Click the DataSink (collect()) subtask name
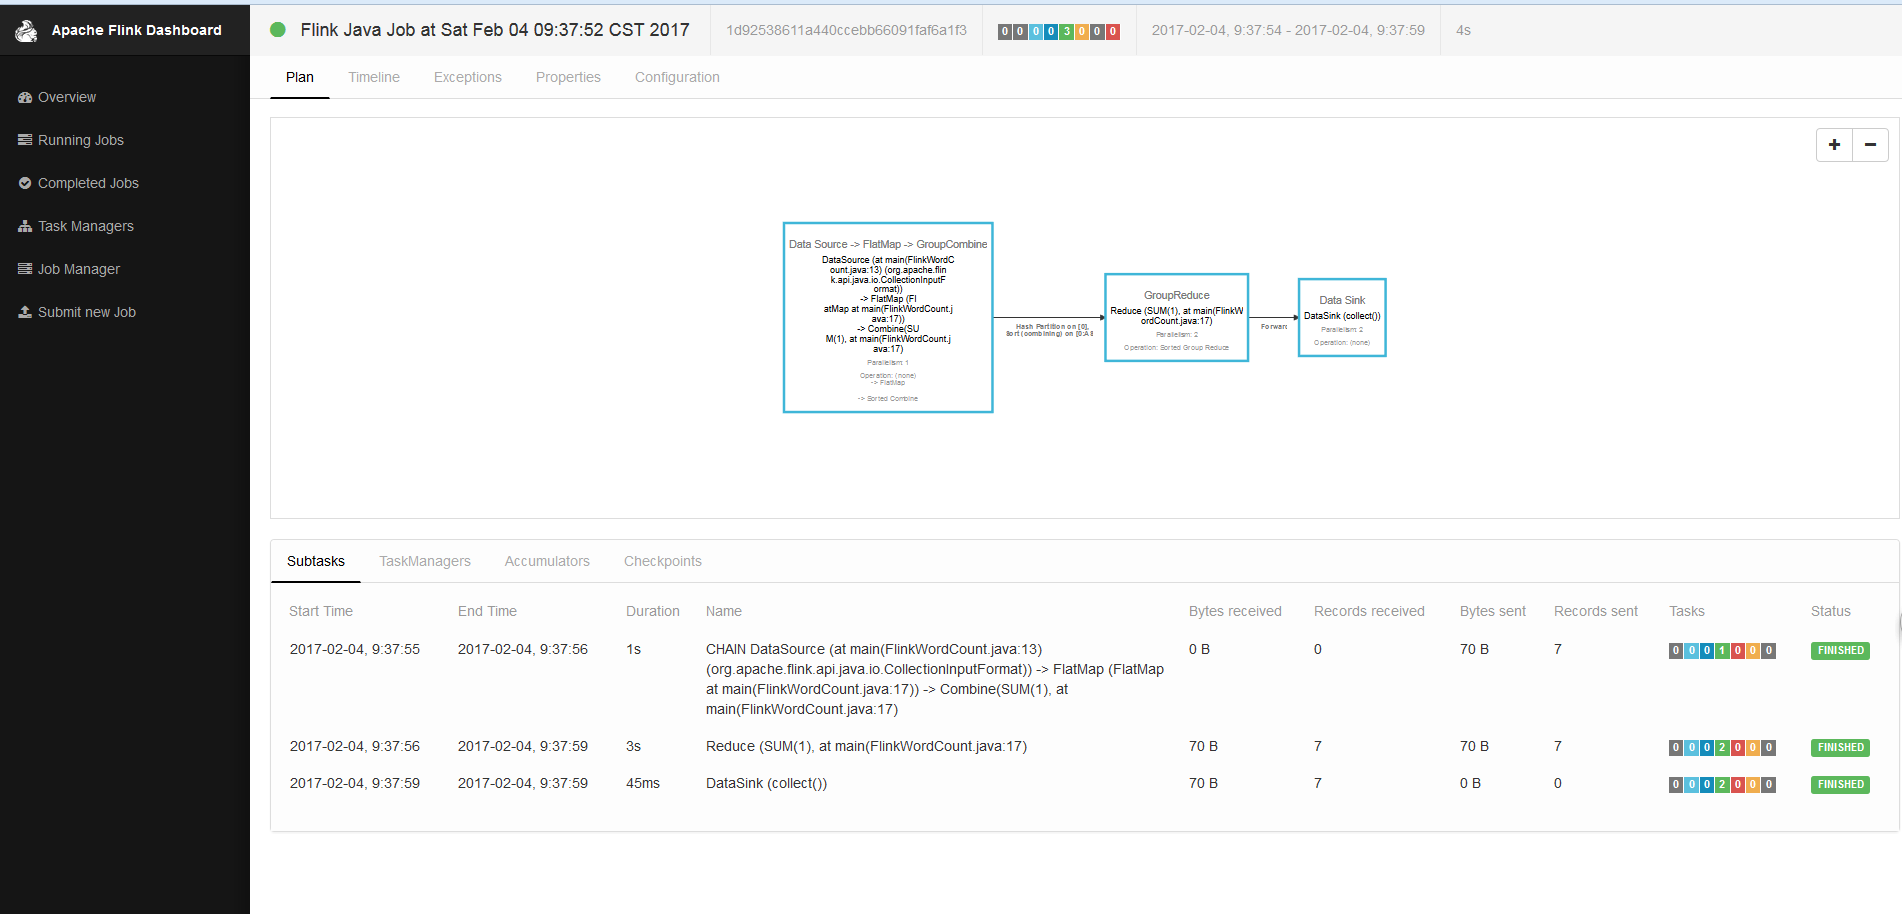This screenshot has height=914, width=1902. [x=766, y=783]
